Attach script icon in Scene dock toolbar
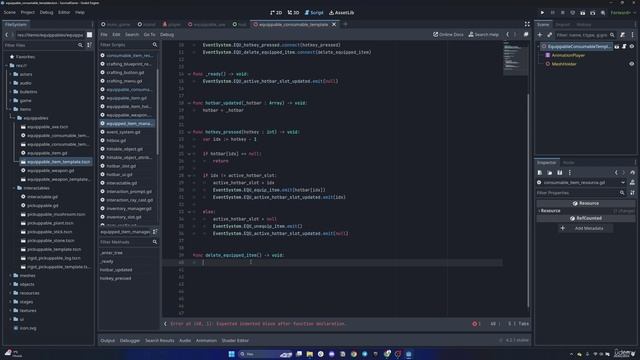 click(622, 35)
